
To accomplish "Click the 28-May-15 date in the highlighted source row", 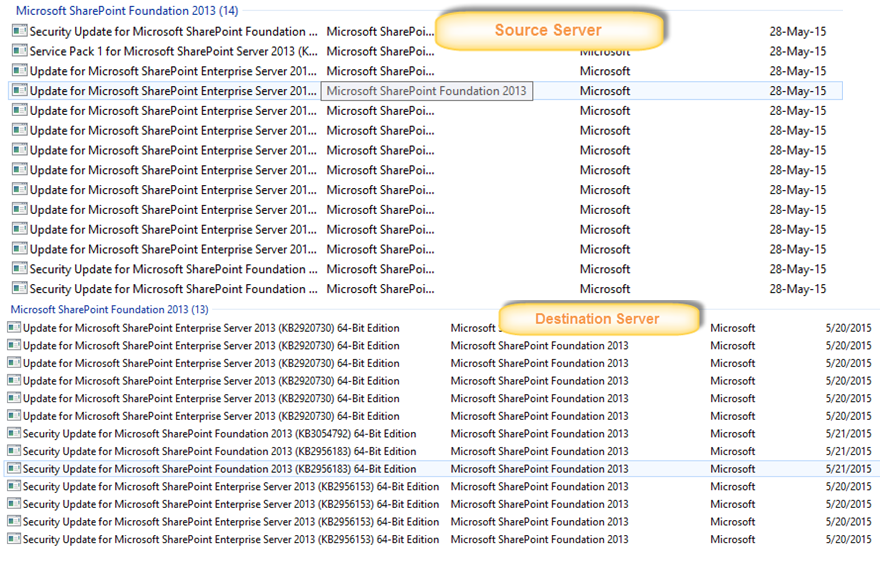I will tap(798, 91).
